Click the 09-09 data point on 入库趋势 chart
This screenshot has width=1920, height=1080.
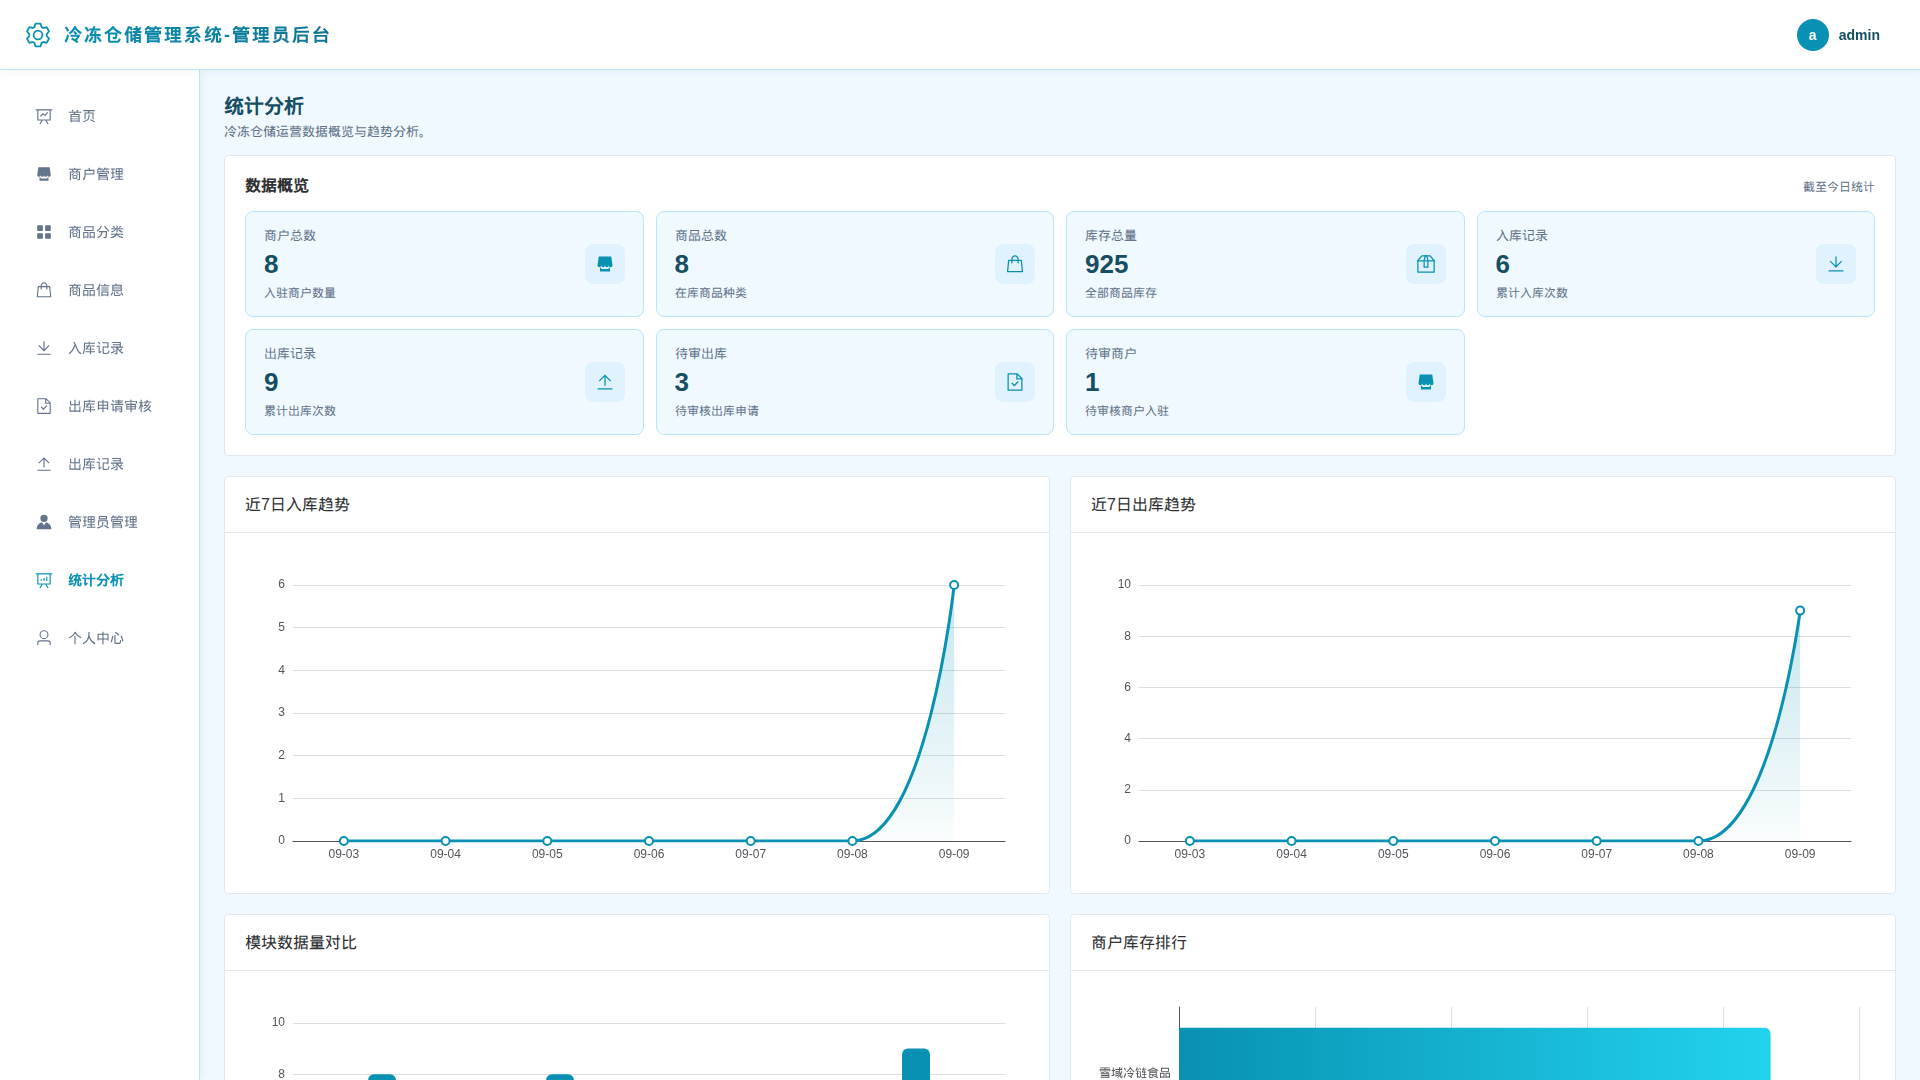(x=954, y=585)
